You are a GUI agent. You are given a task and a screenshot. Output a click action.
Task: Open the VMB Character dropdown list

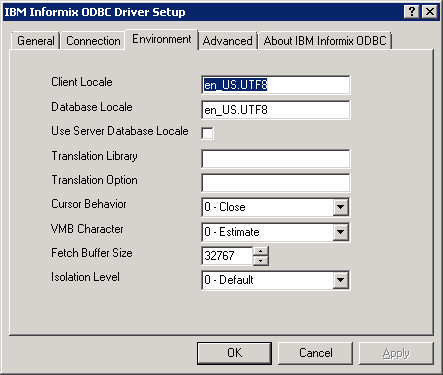pyautogui.click(x=340, y=232)
